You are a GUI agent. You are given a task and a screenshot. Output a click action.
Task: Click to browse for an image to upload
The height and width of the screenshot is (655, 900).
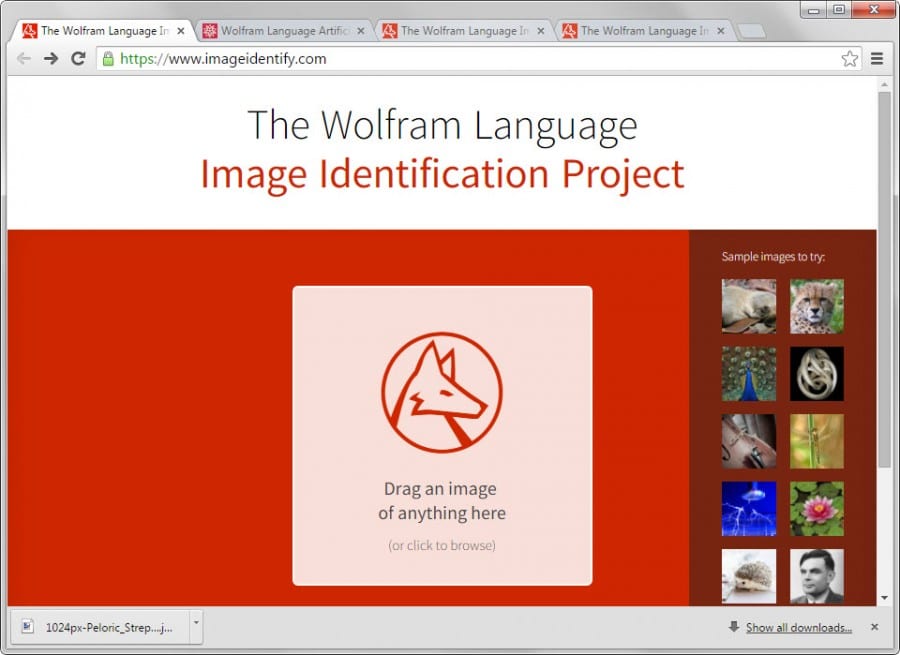point(441,545)
